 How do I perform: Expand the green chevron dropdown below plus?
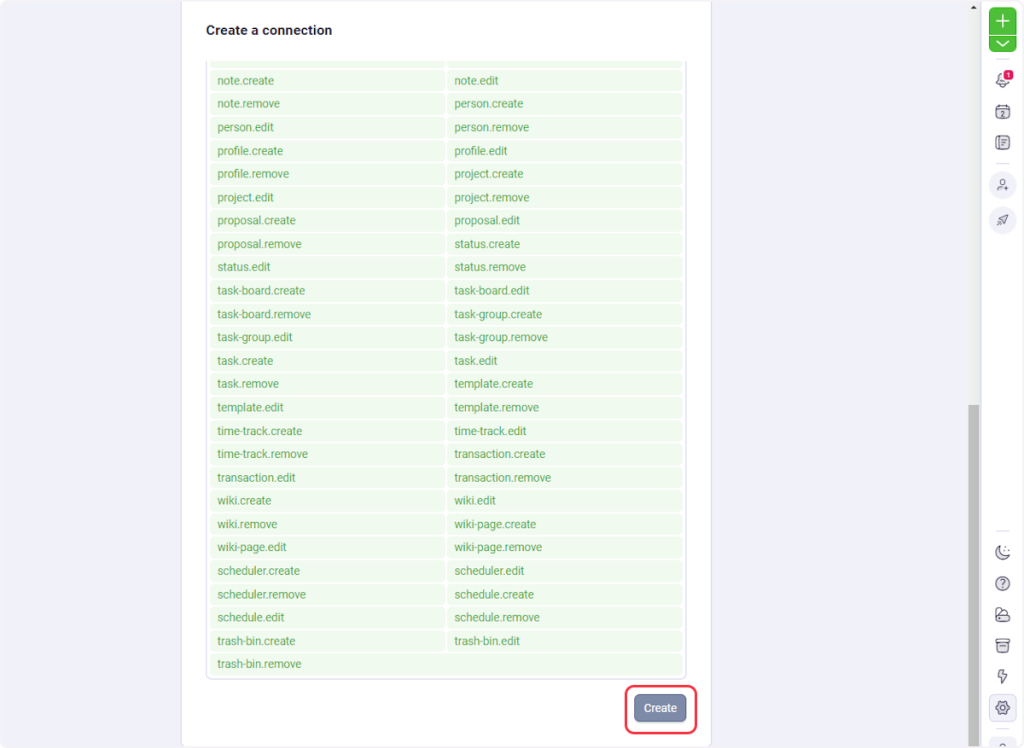1002,44
